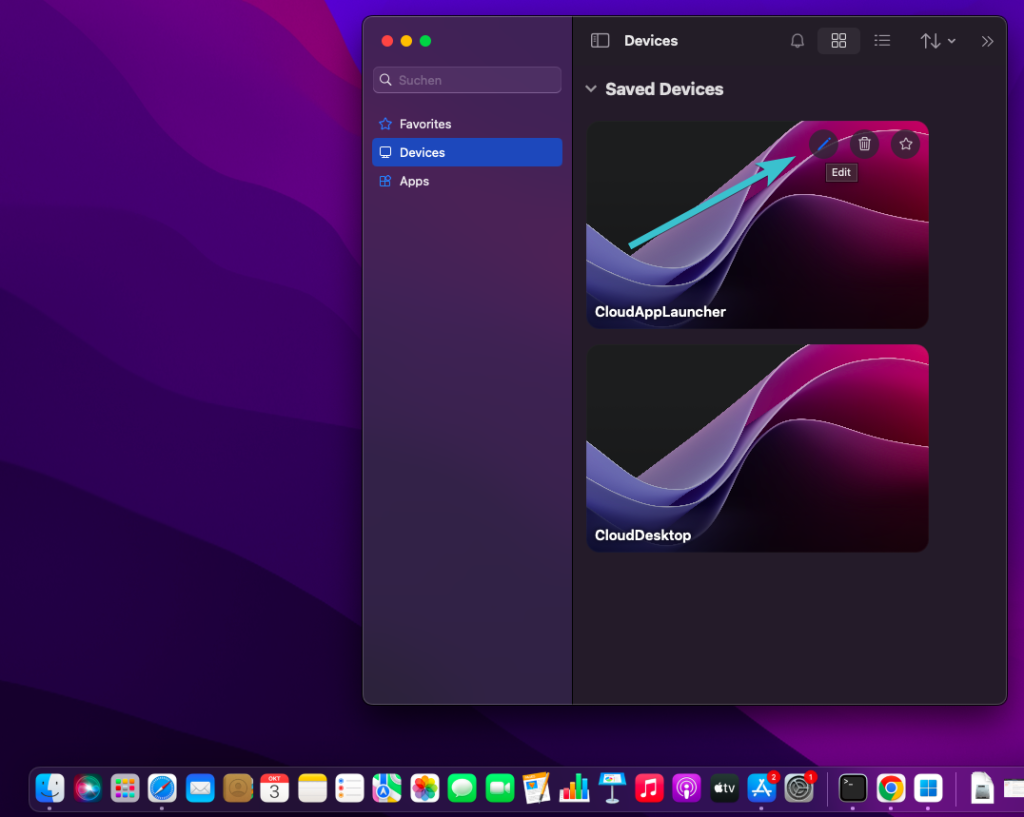Click the CloudDesktop label

643,535
